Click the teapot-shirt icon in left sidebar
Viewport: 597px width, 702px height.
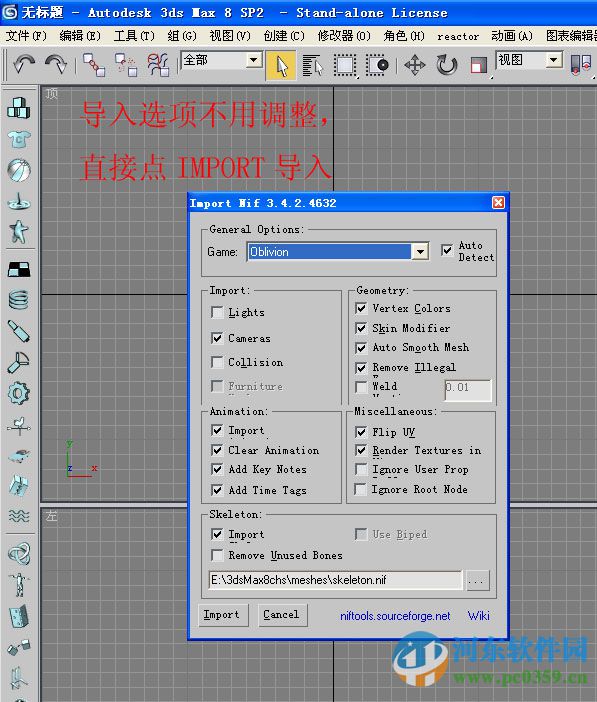[x=19, y=139]
